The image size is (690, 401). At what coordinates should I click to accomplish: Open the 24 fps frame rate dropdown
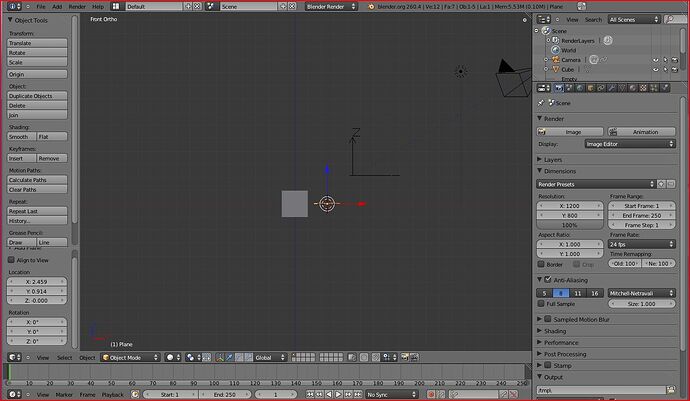tap(642, 244)
